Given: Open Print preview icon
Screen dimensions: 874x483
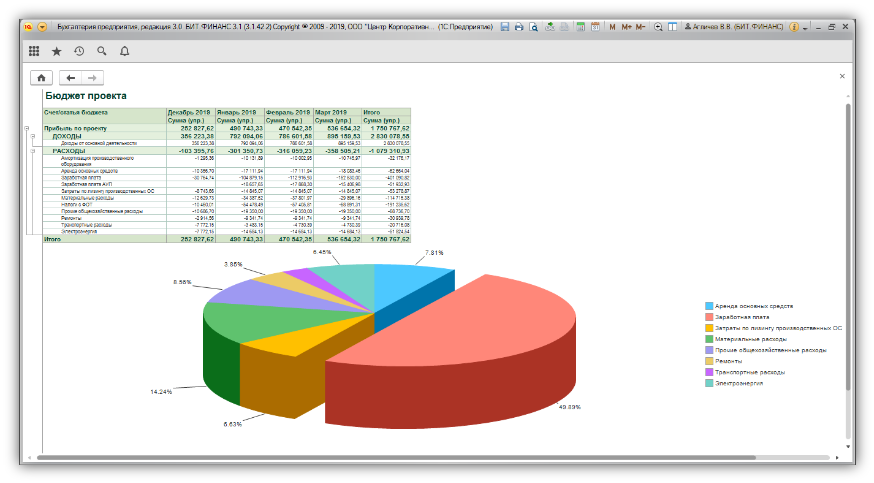Looking at the screenshot, I should 533,27.
